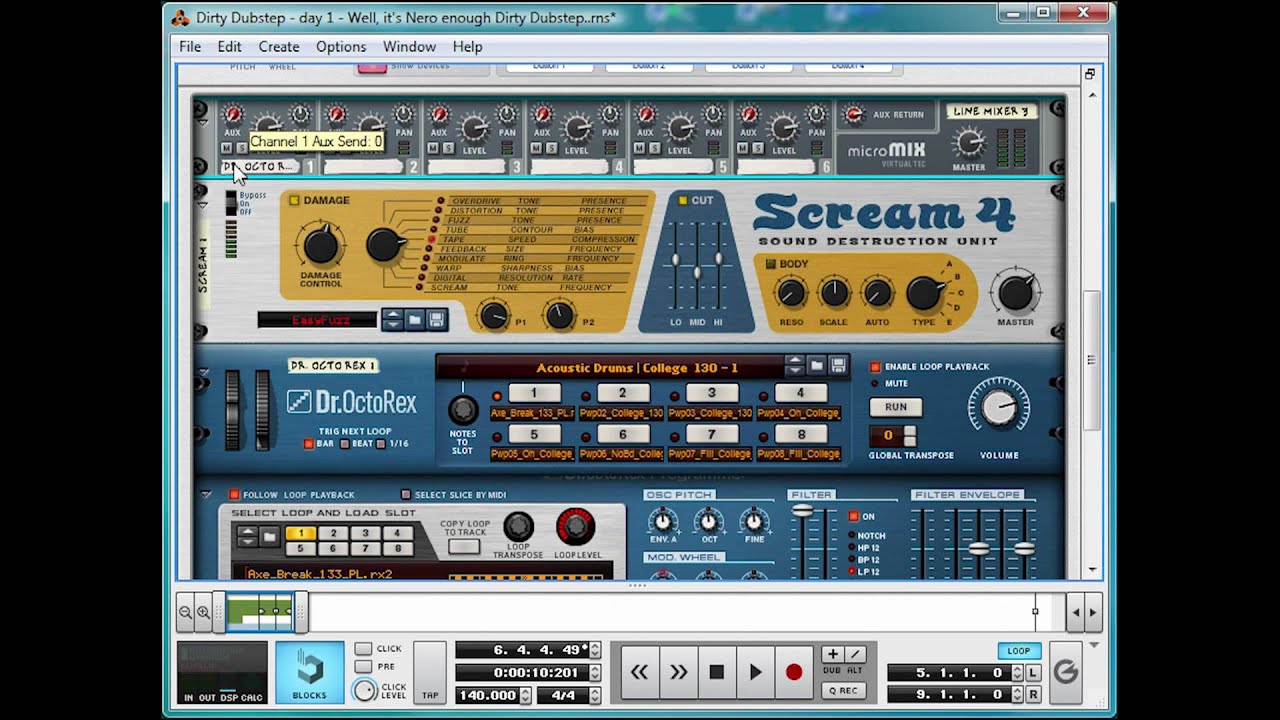Image resolution: width=1280 pixels, height=720 pixels.
Task: Click the Rewind transport button
Action: (x=639, y=672)
